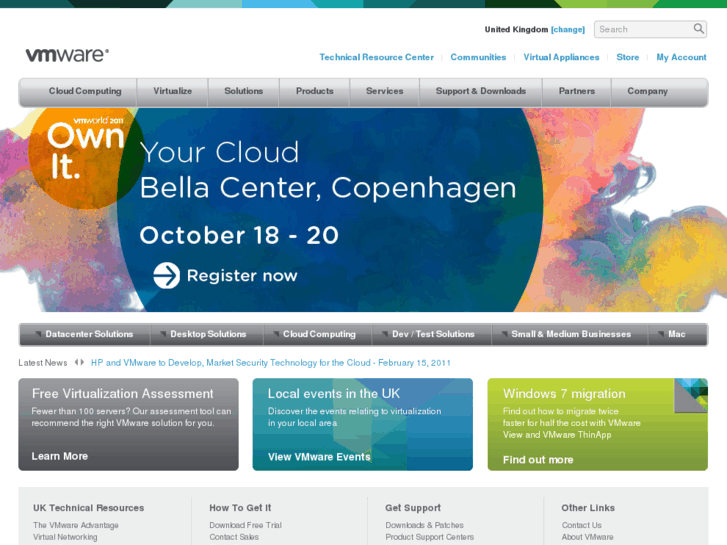This screenshot has width=727, height=545.
Task: Open My Account link
Action: point(681,57)
